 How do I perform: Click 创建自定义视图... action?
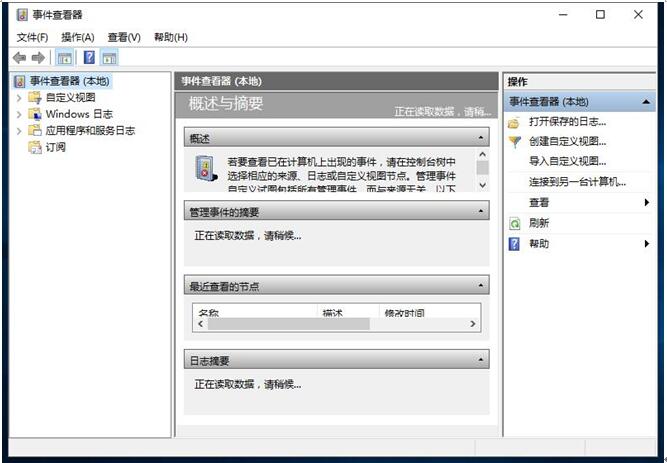tap(567, 141)
